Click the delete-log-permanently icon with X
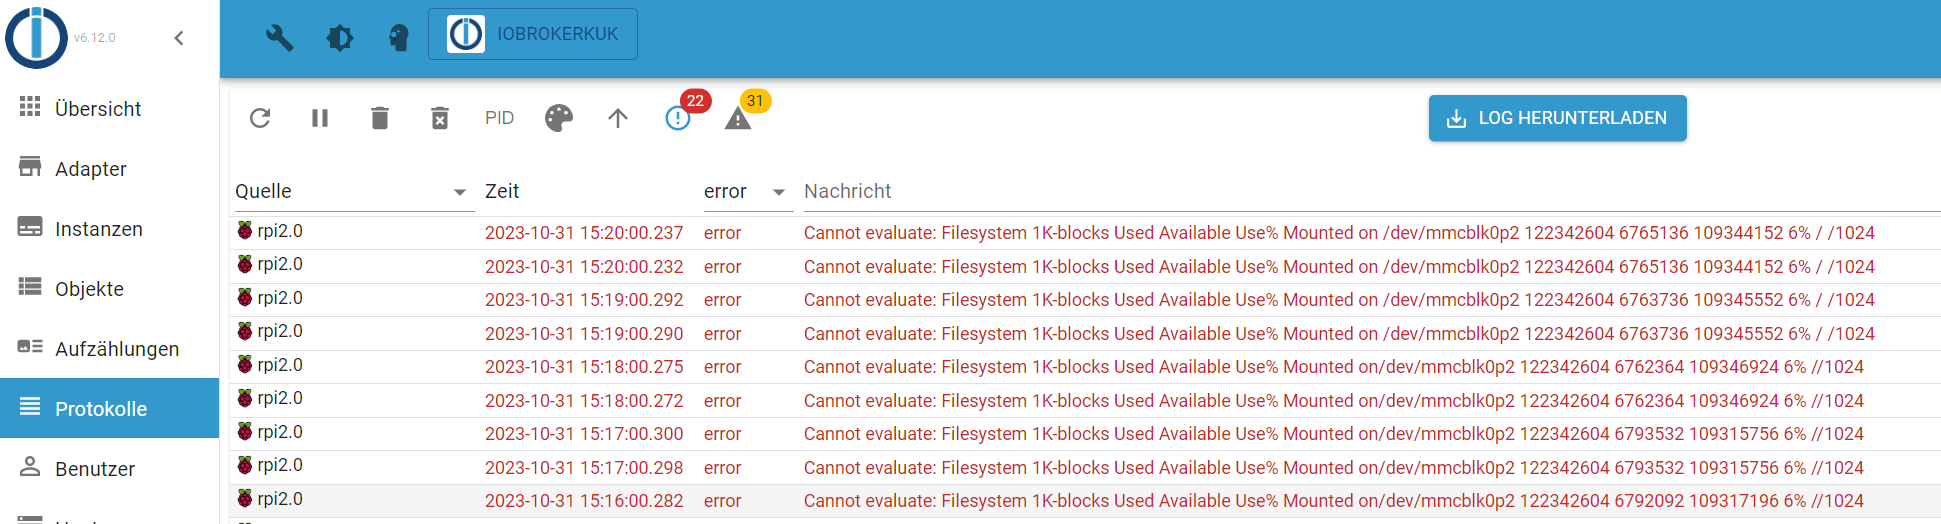The image size is (1941, 524). pos(440,118)
